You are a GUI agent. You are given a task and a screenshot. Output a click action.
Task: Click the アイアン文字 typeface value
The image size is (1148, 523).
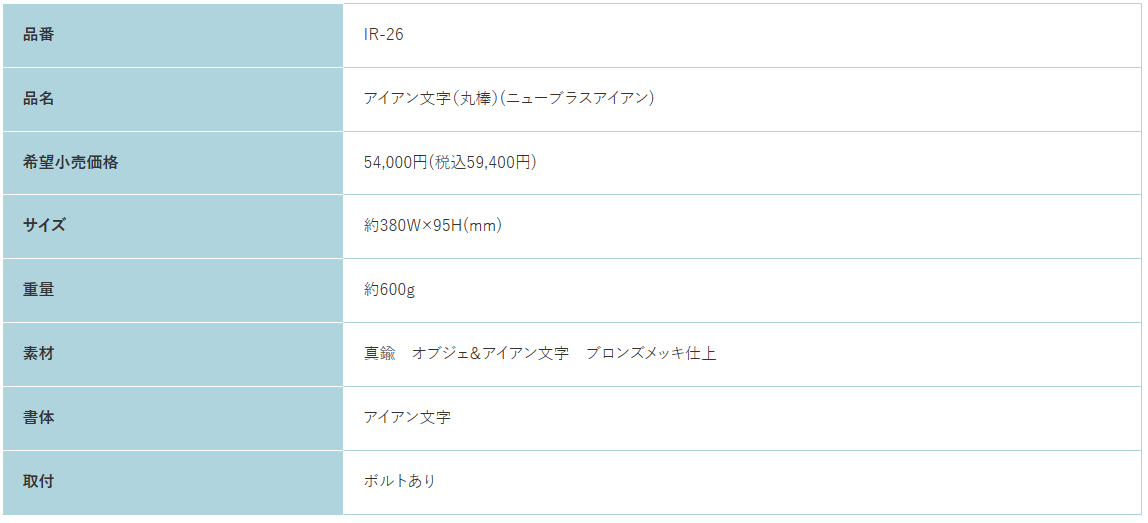pyautogui.click(x=407, y=418)
